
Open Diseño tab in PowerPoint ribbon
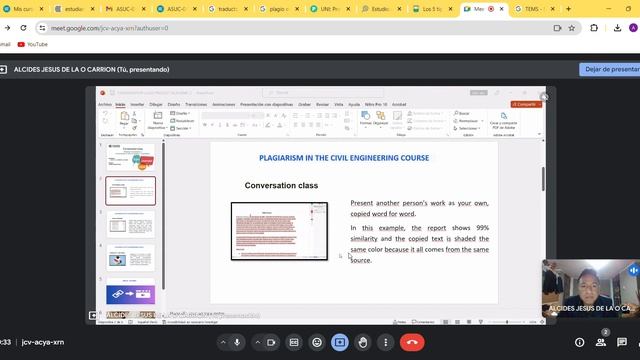[174, 104]
